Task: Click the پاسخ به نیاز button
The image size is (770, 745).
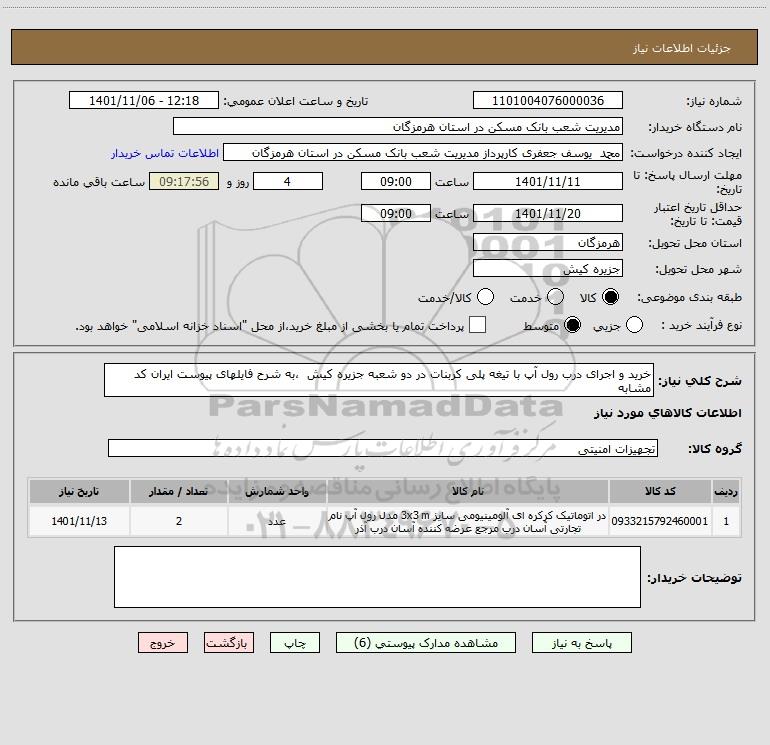Action: tap(582, 643)
